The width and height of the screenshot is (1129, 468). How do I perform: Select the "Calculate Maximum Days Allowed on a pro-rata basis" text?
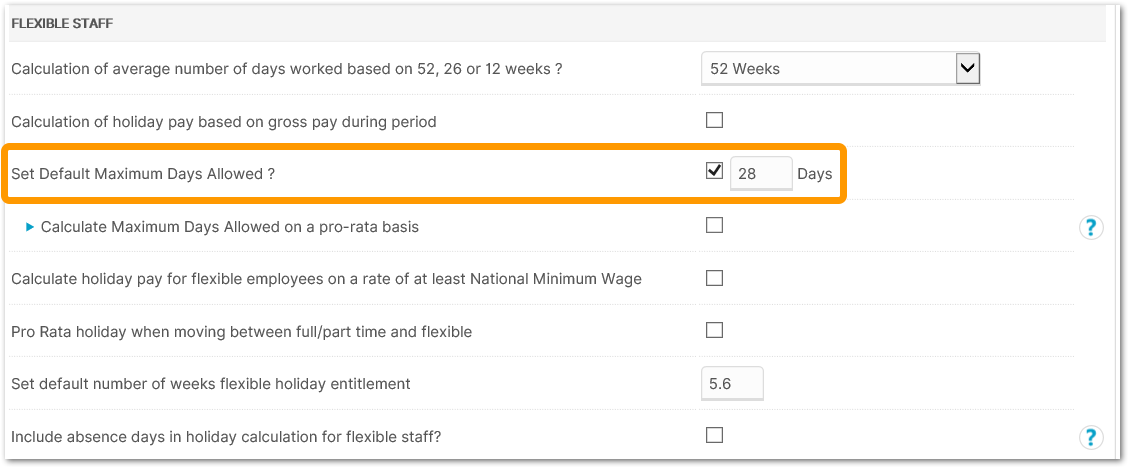pos(229,227)
